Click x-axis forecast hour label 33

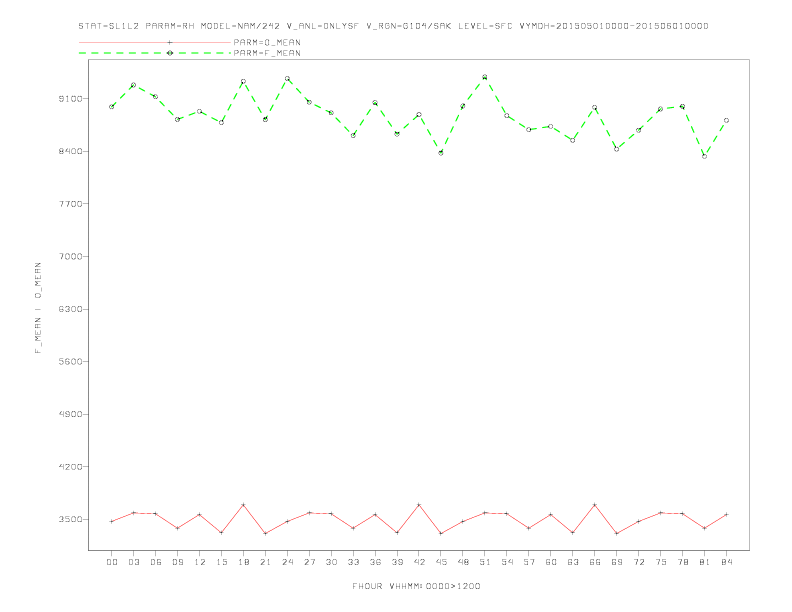353,562
